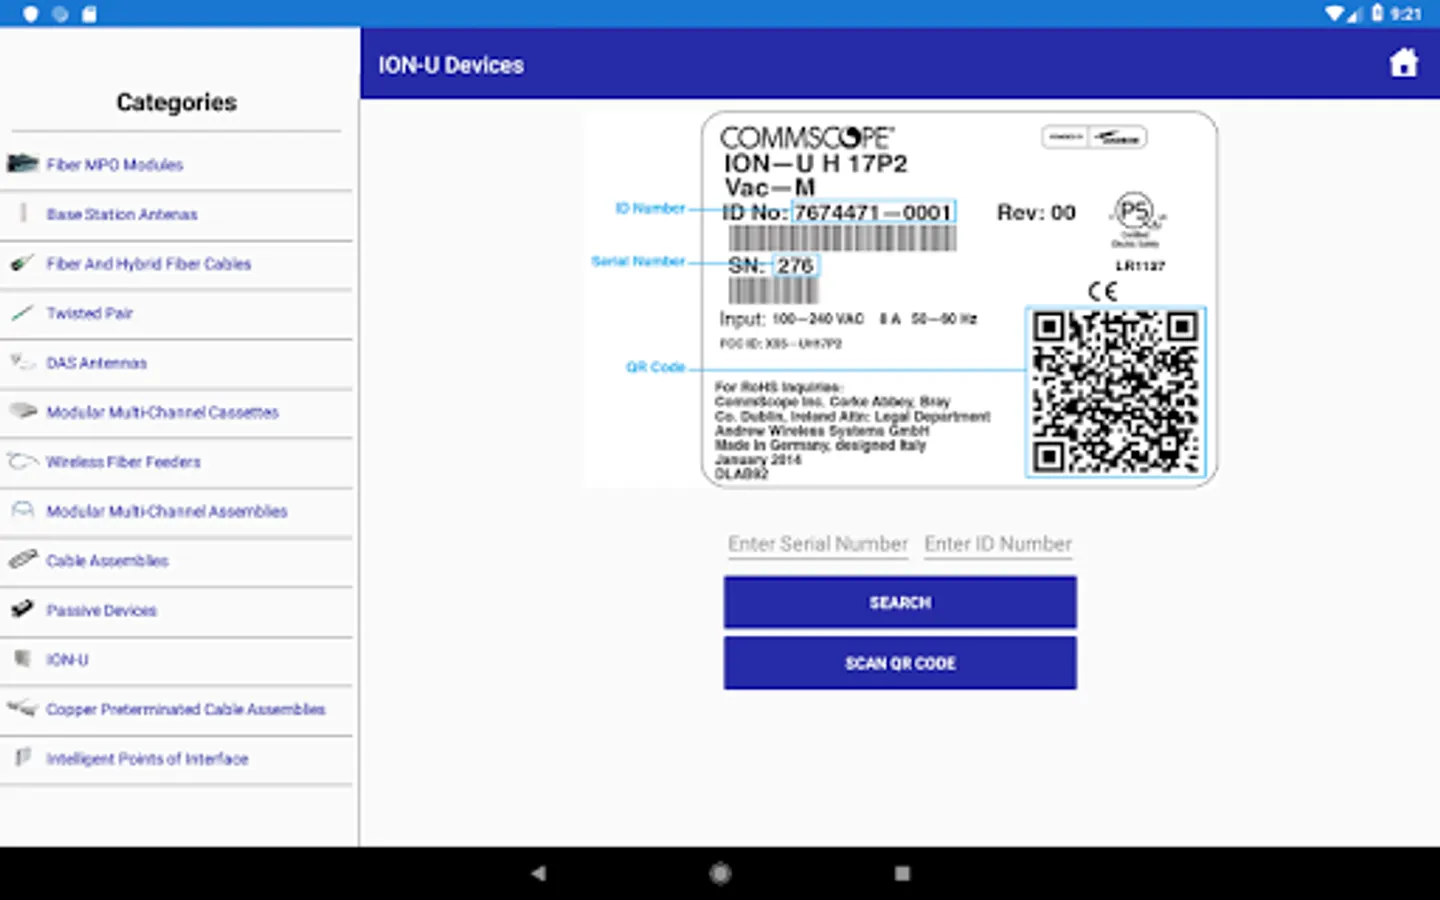Click the SEARCH button
Image resolution: width=1440 pixels, height=900 pixels.
(x=900, y=602)
